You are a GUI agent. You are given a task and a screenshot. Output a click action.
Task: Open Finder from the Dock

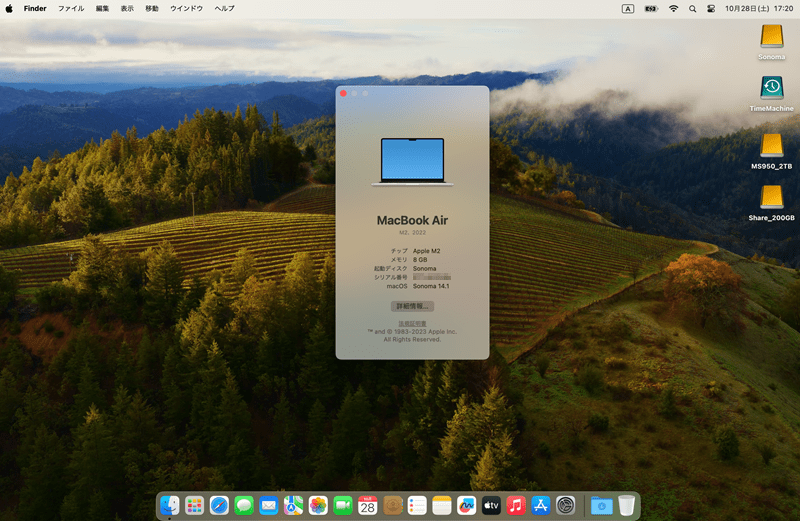[169, 506]
